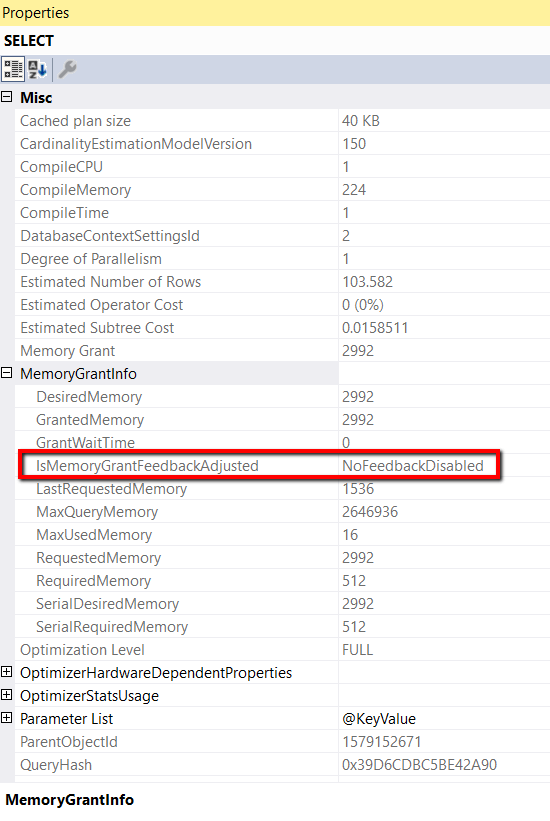Switch to Categorized view icon

13,69
